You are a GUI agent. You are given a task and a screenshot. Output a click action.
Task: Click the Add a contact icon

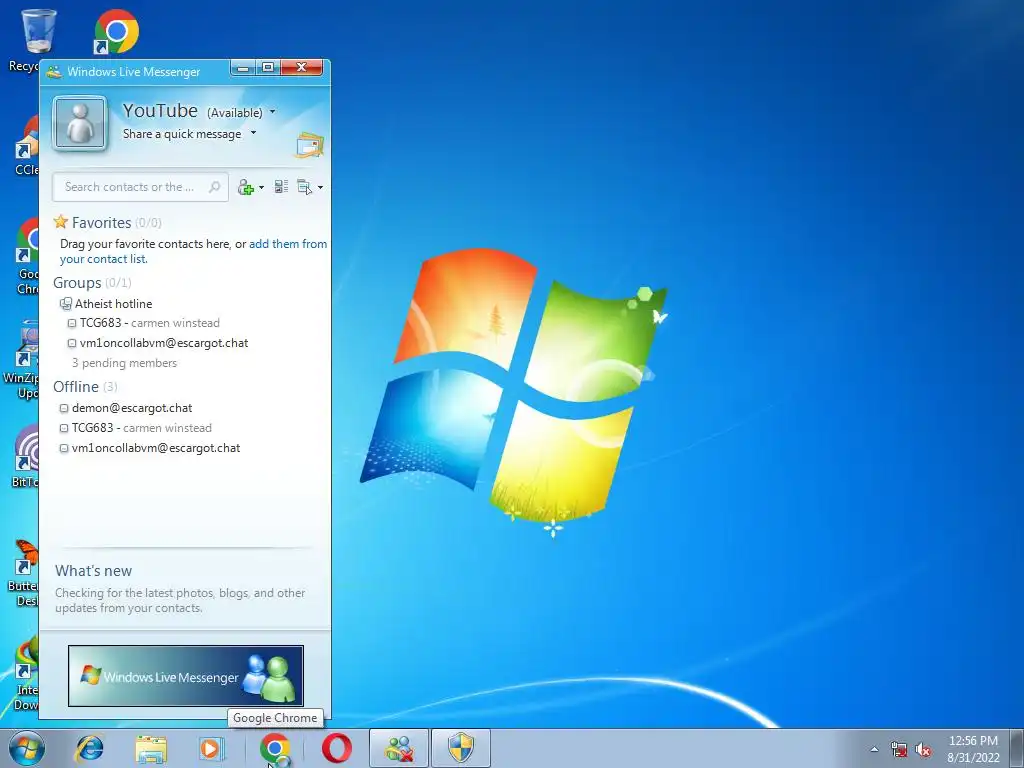(246, 187)
